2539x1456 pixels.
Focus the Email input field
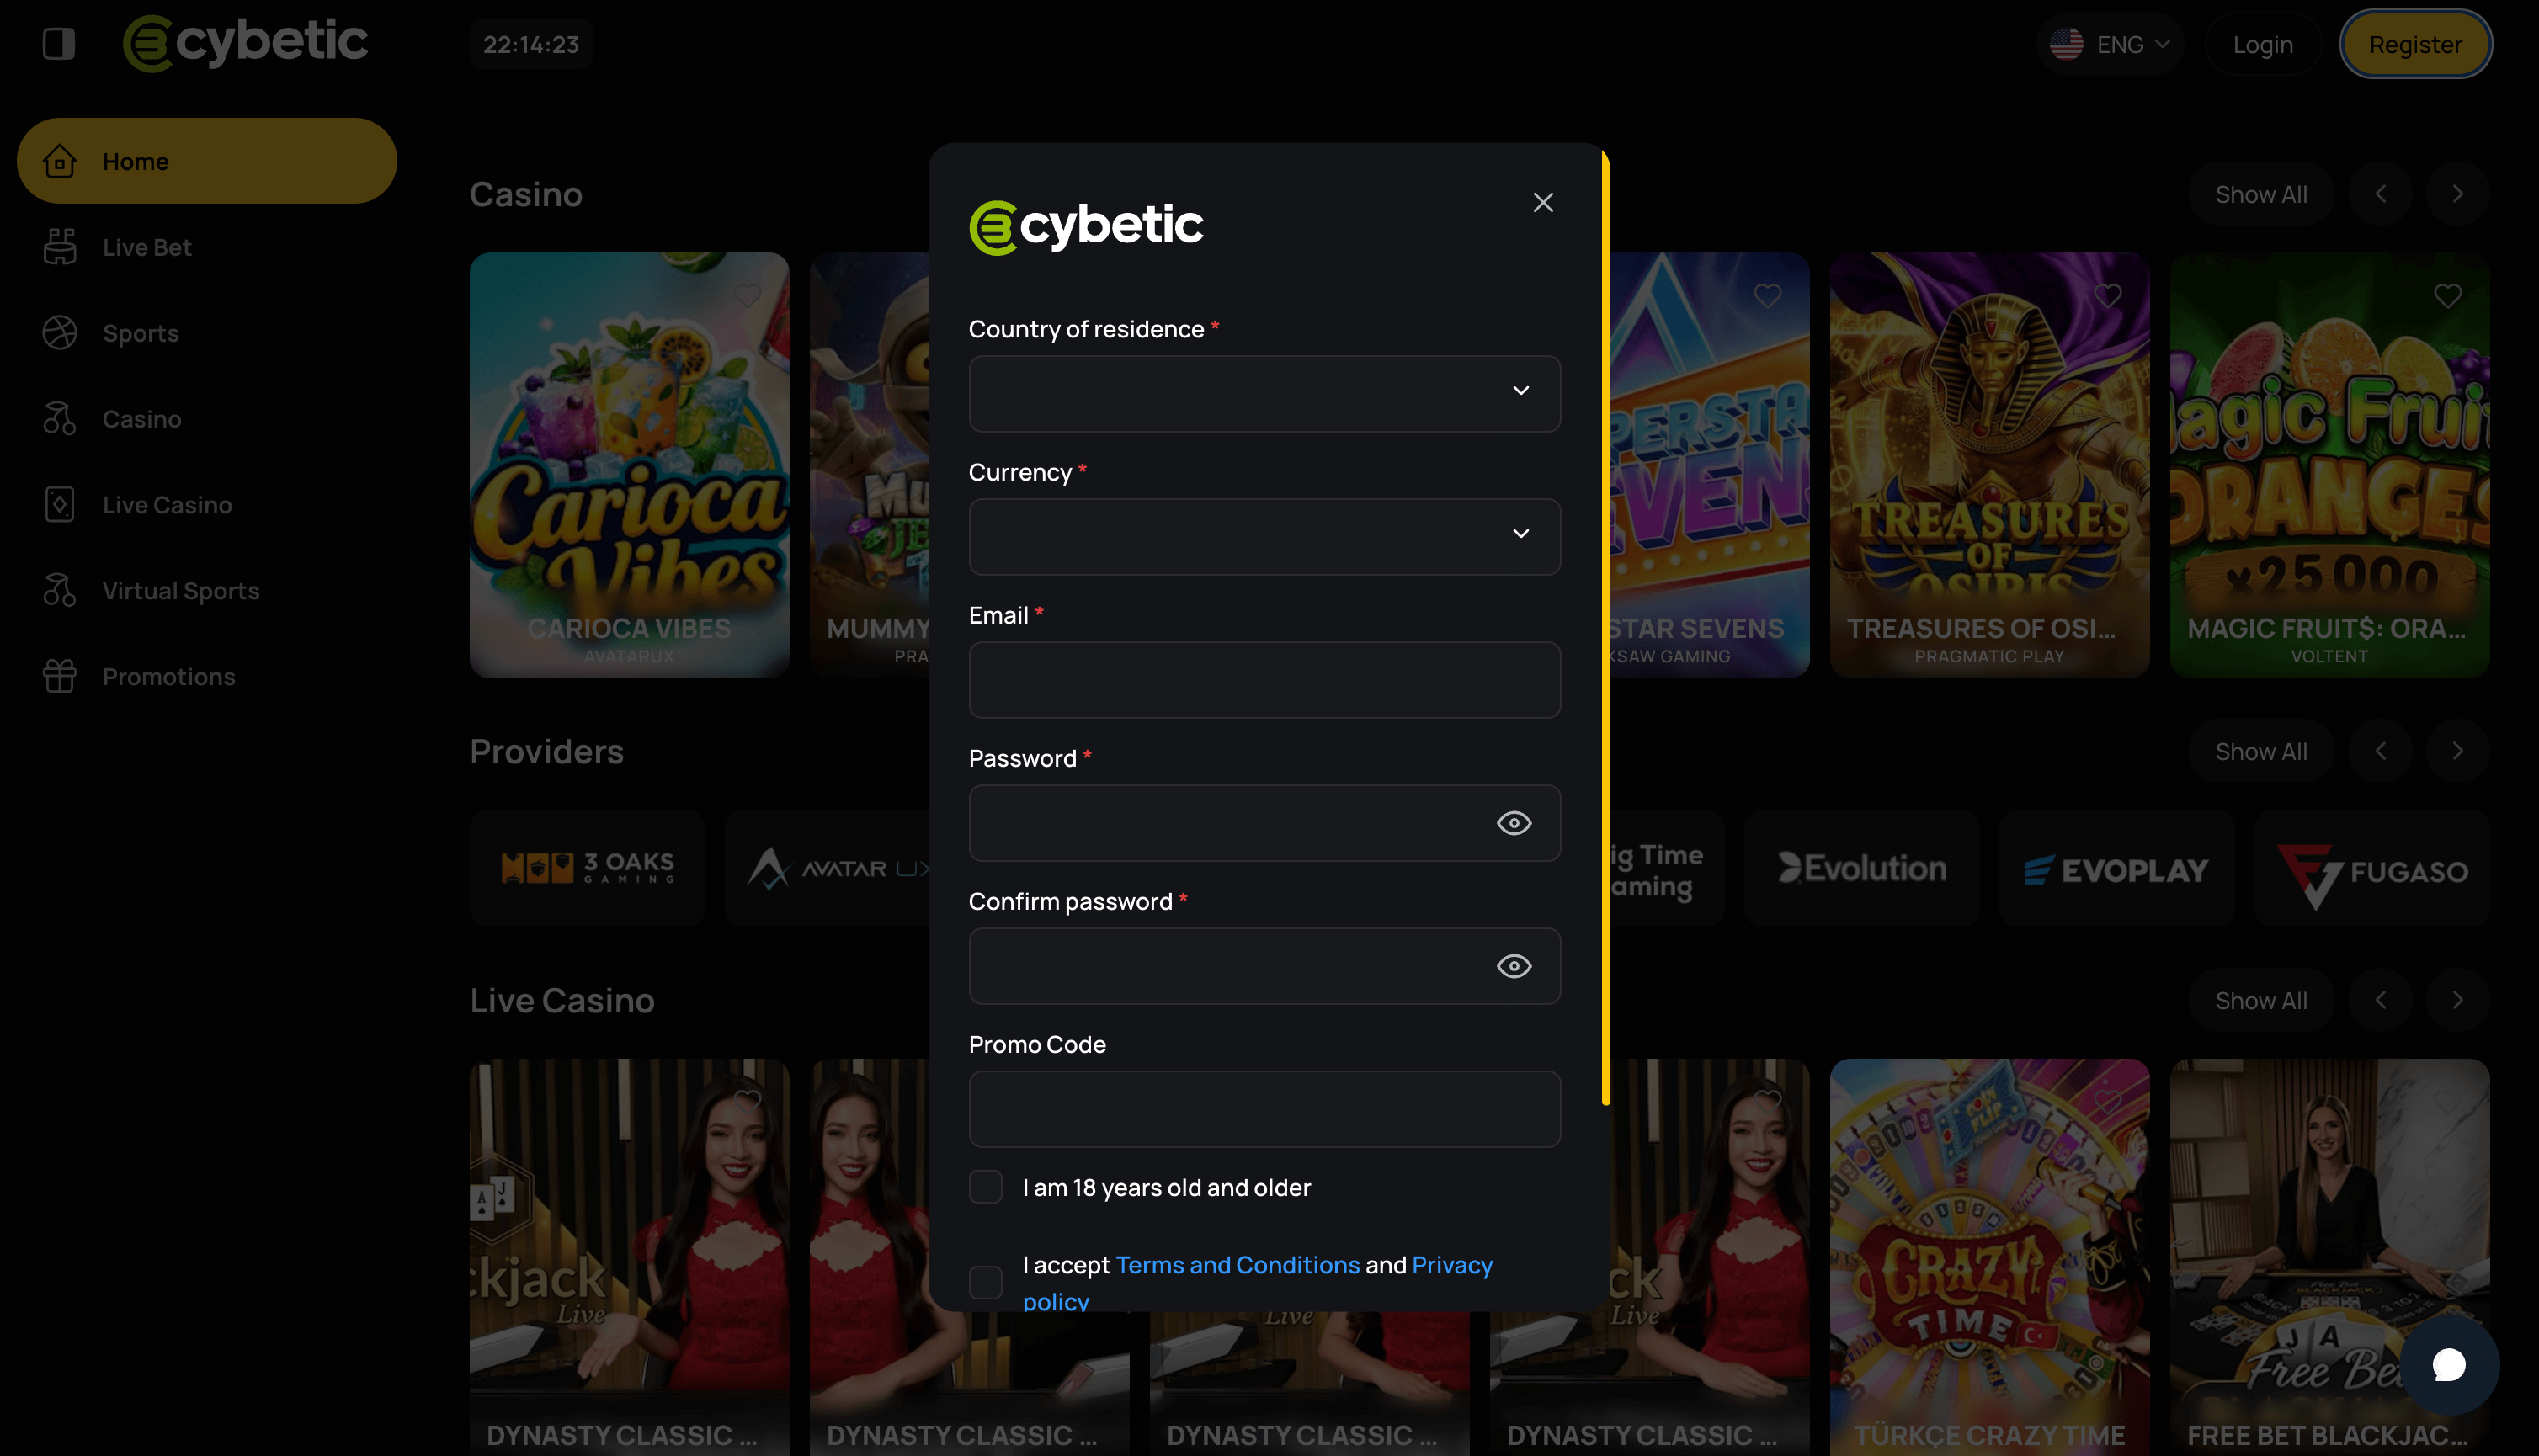[x=1265, y=680]
